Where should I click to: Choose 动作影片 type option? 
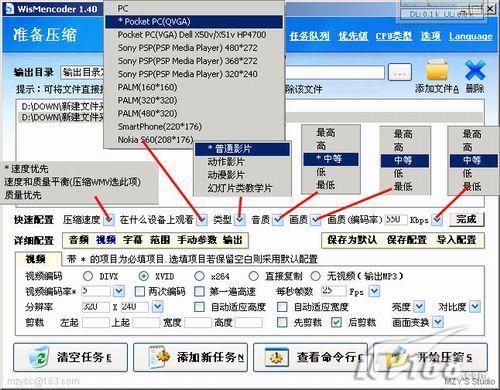tap(242, 162)
